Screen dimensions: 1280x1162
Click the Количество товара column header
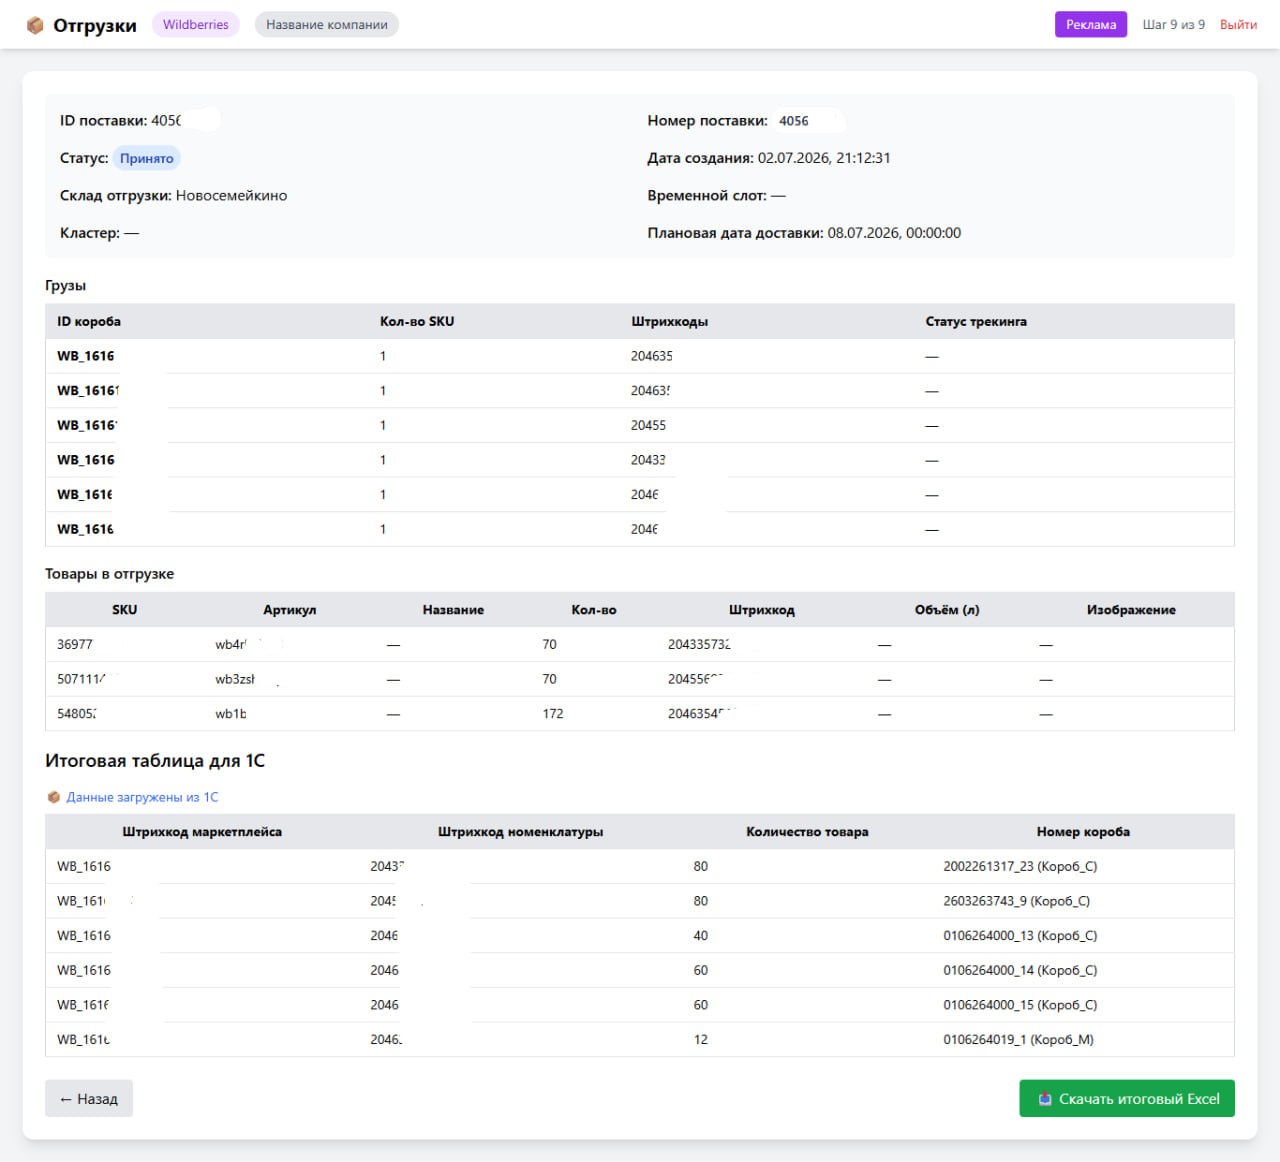click(807, 832)
